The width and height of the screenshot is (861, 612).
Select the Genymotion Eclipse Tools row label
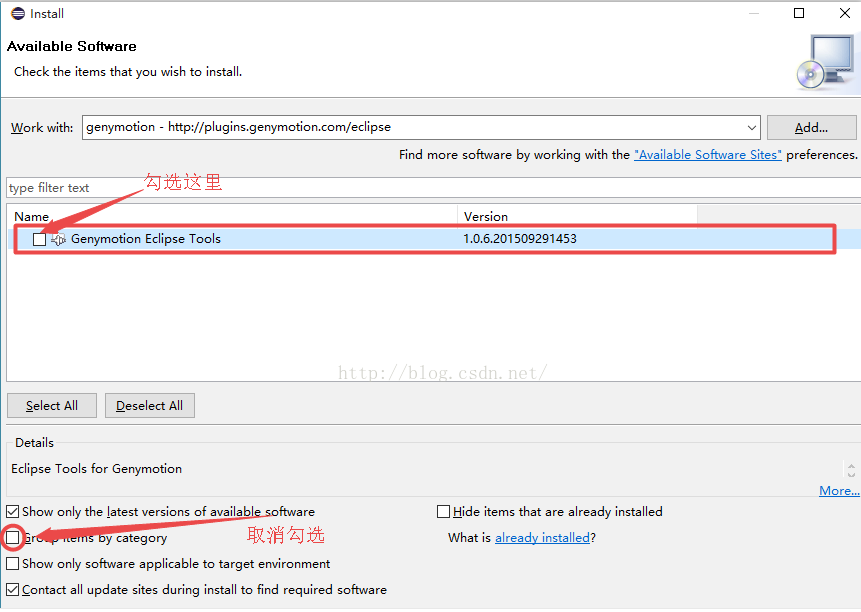tap(146, 239)
